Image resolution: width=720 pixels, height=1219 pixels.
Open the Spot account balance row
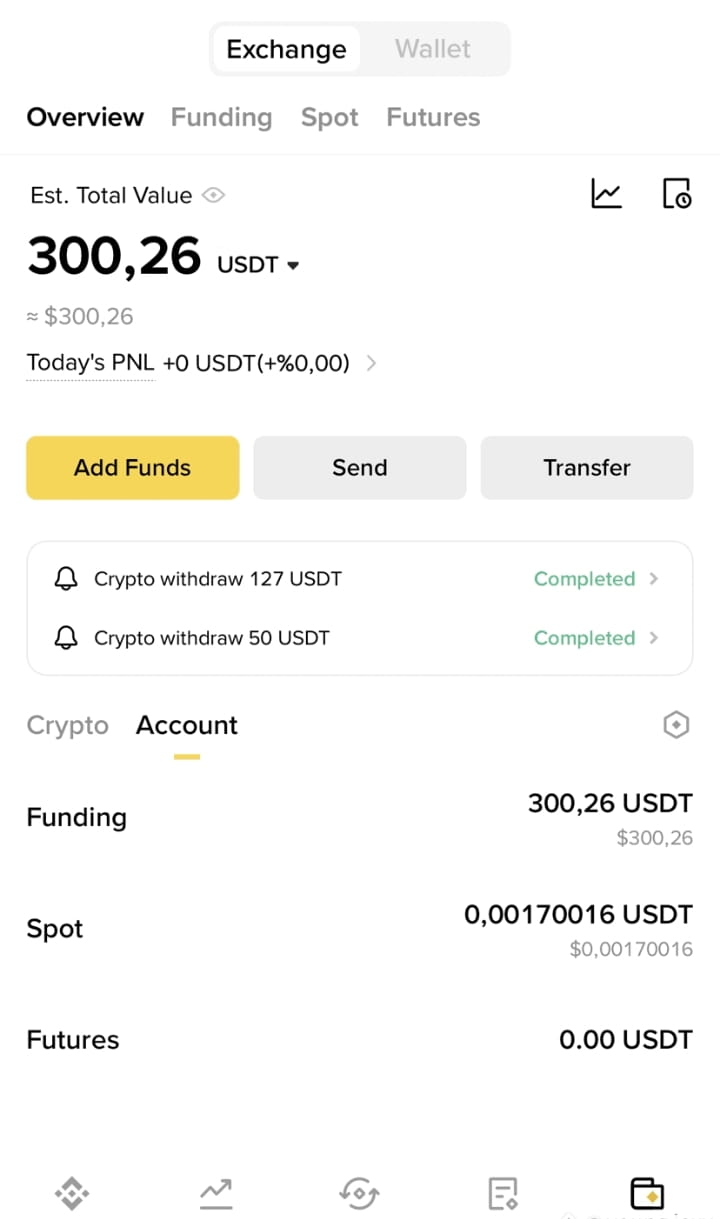coord(359,930)
